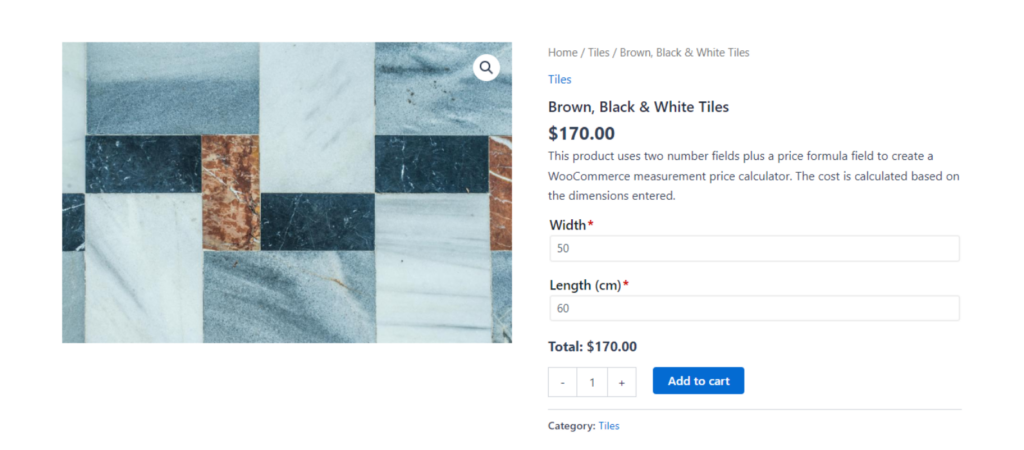Click the blue Tiles category link above title
The image size is (1024, 450).
pyautogui.click(x=559, y=79)
